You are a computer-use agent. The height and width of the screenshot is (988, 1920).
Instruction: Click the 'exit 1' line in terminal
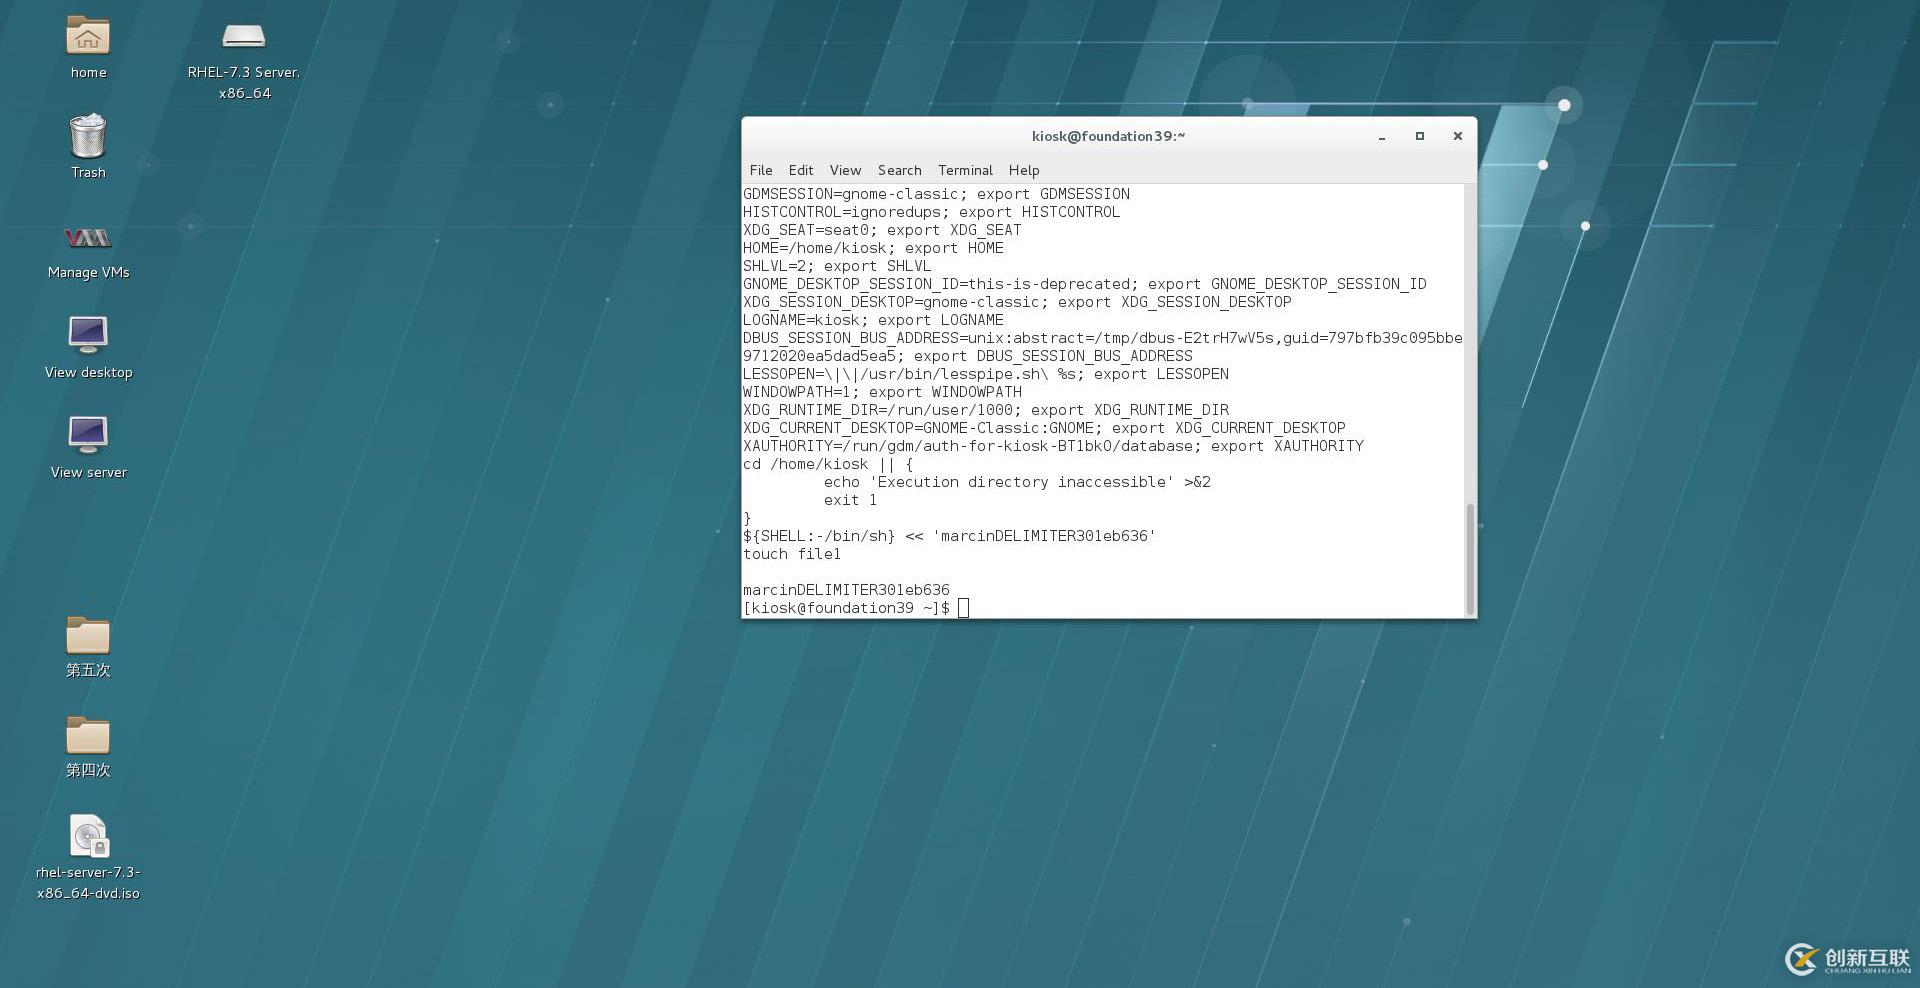click(x=850, y=500)
